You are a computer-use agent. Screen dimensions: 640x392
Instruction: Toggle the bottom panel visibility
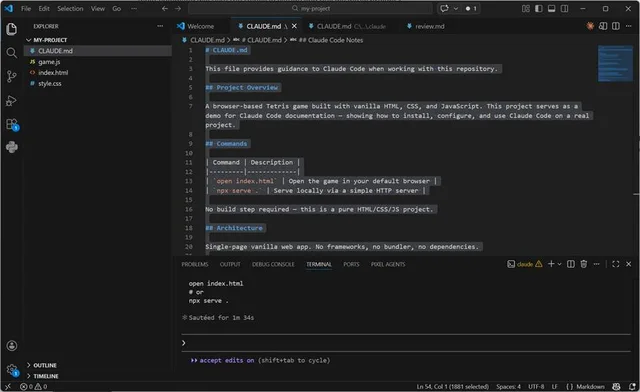551,9
